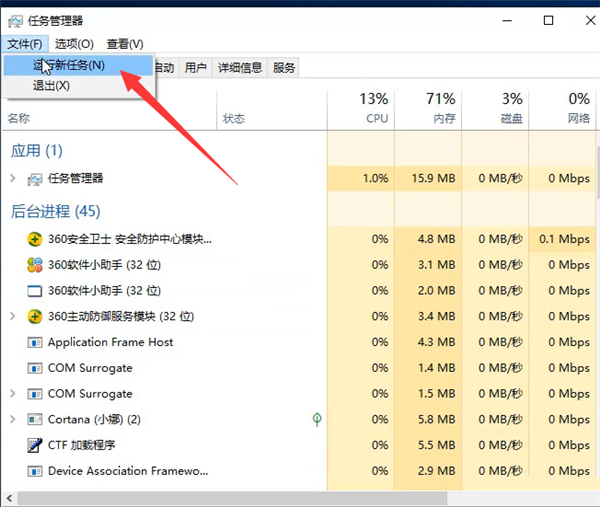Sort processes by the 内存 column

[441, 108]
